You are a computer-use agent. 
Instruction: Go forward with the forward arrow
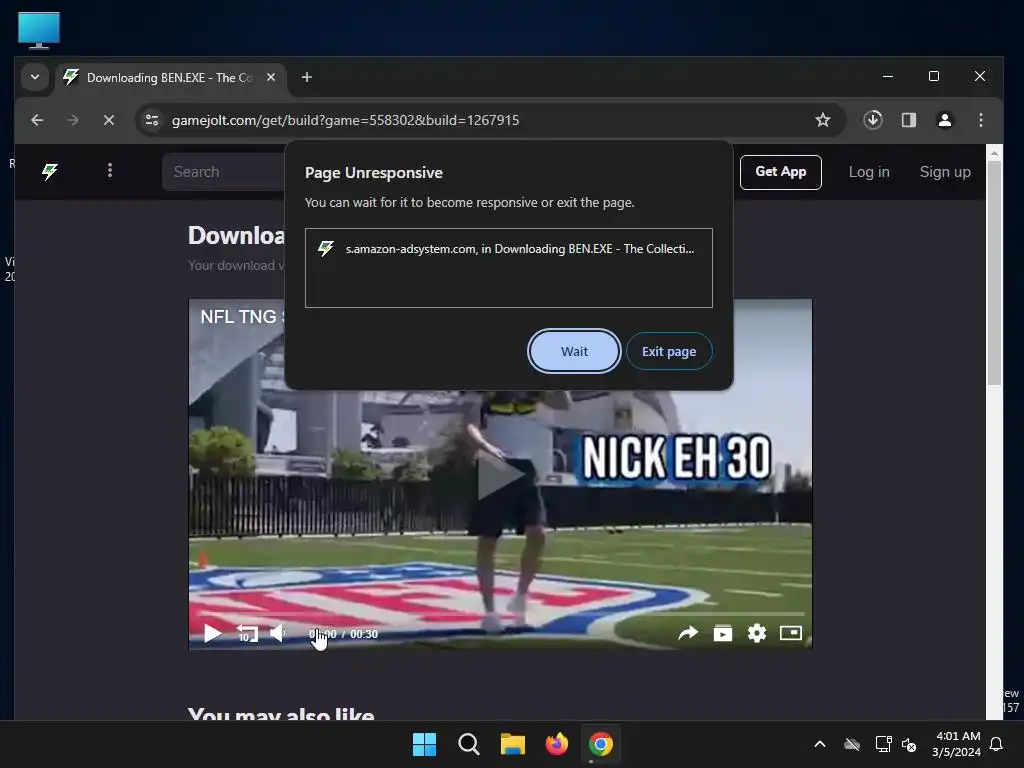click(x=73, y=120)
